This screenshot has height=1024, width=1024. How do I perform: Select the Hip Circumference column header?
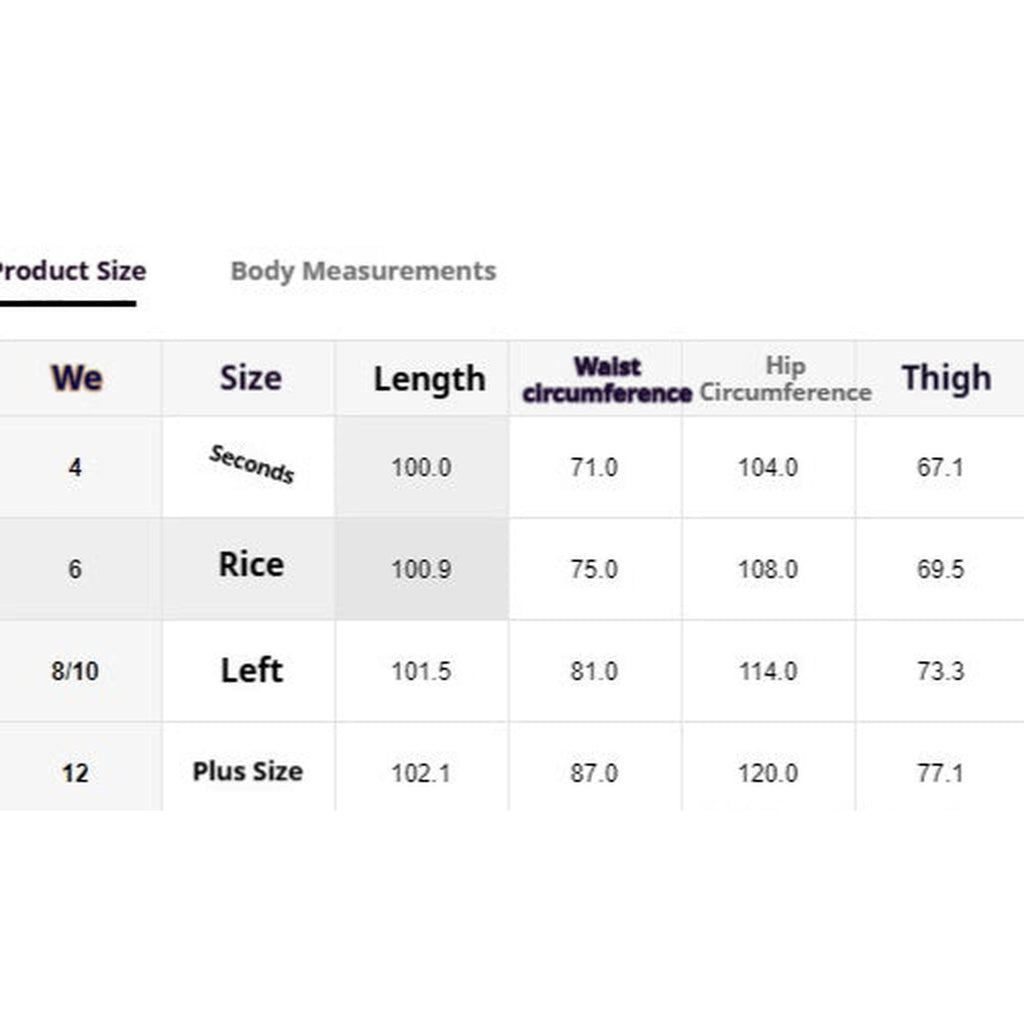point(785,379)
